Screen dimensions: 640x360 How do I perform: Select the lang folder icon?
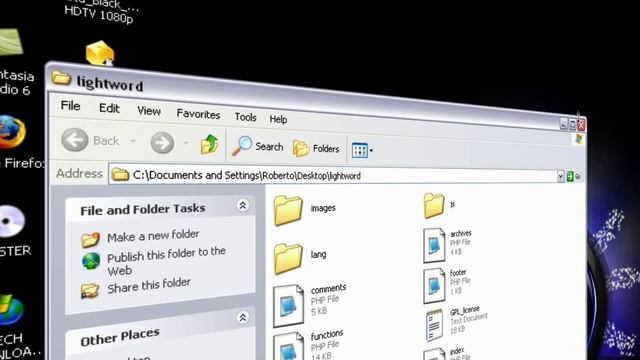click(288, 258)
